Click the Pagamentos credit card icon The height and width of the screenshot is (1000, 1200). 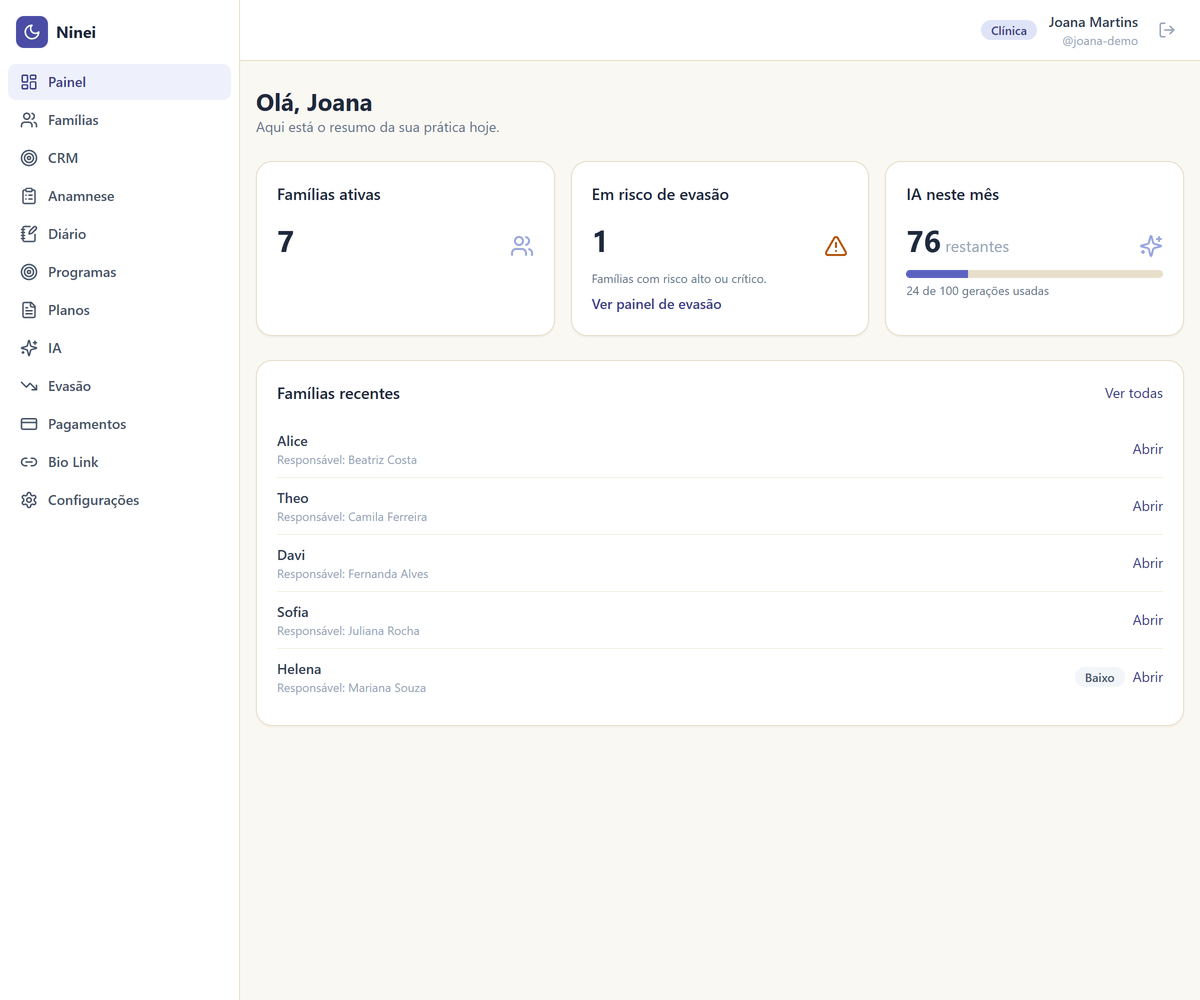pyautogui.click(x=29, y=424)
